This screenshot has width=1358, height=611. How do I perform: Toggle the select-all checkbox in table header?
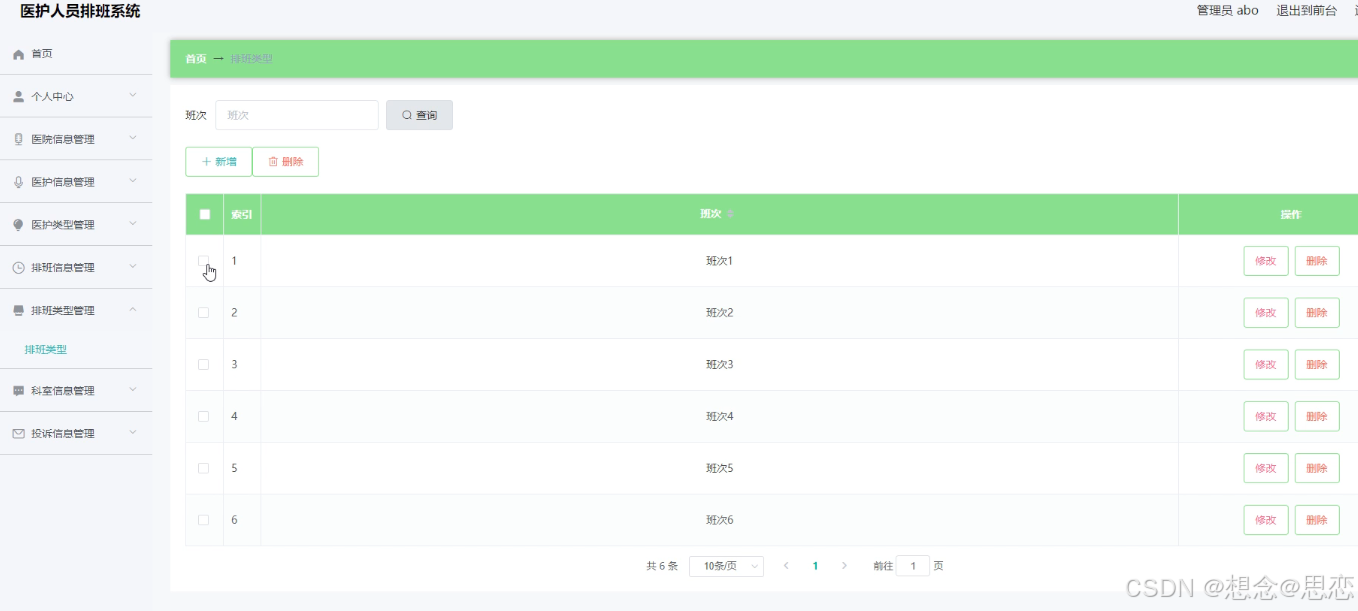(x=205, y=214)
